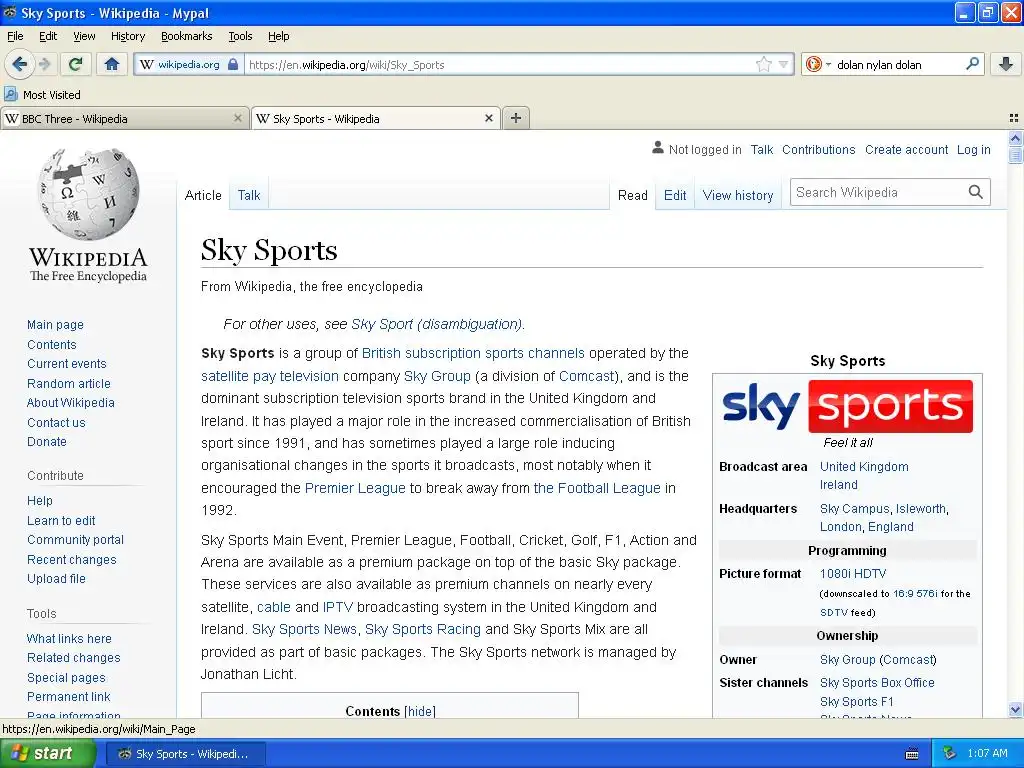The height and width of the screenshot is (768, 1024).
Task: Go to Main page in sidebar
Action: coord(56,325)
